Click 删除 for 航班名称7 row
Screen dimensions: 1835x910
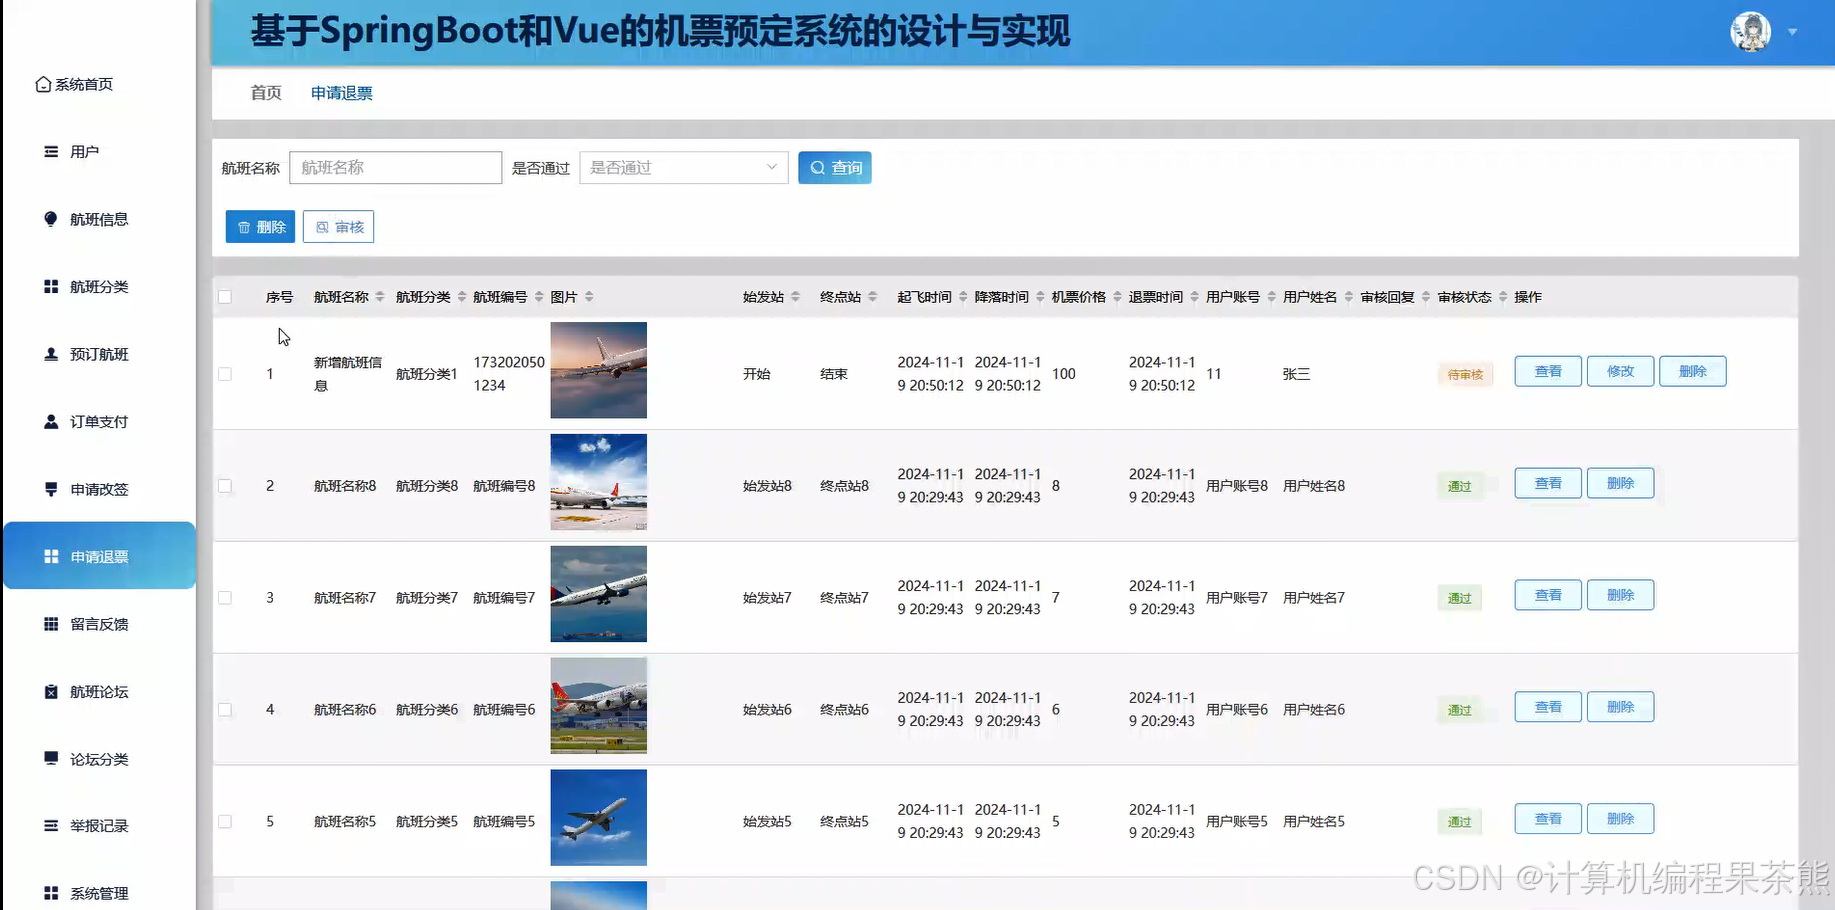coord(1620,595)
